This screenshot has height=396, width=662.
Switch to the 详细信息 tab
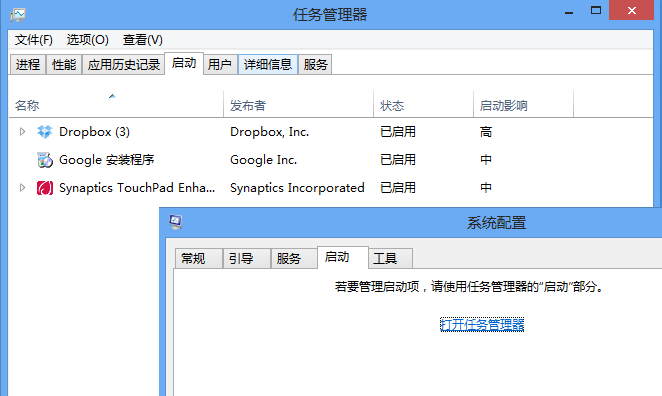tap(268, 65)
